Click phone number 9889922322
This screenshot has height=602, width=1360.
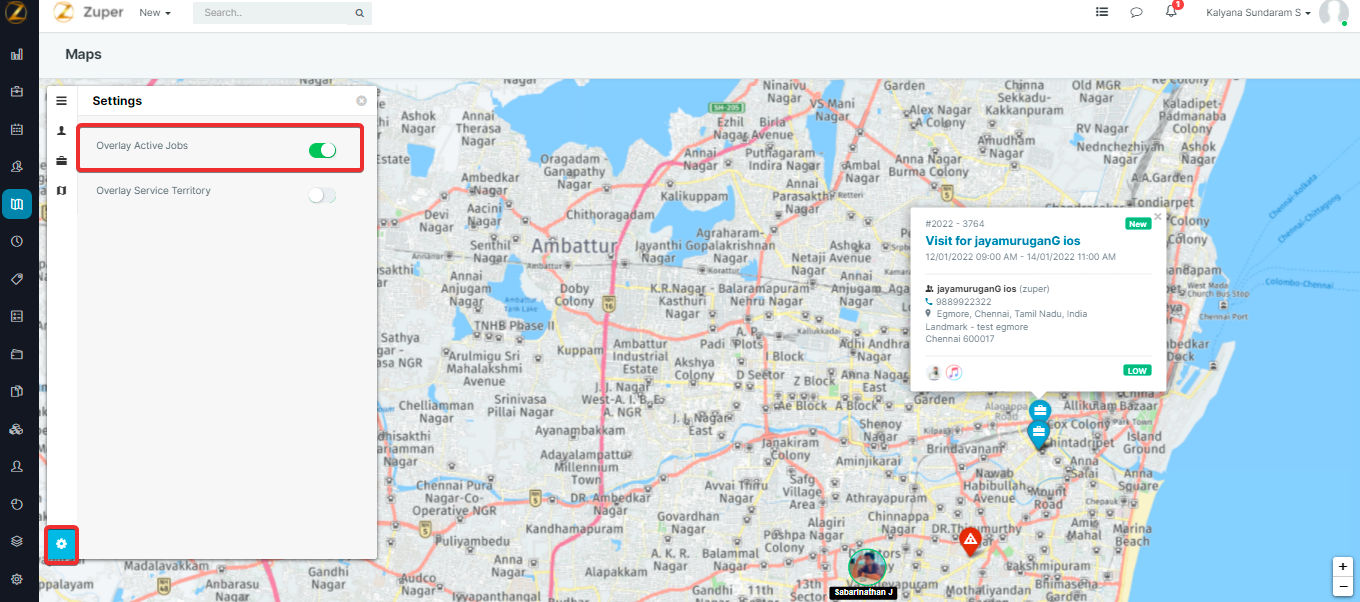point(963,301)
